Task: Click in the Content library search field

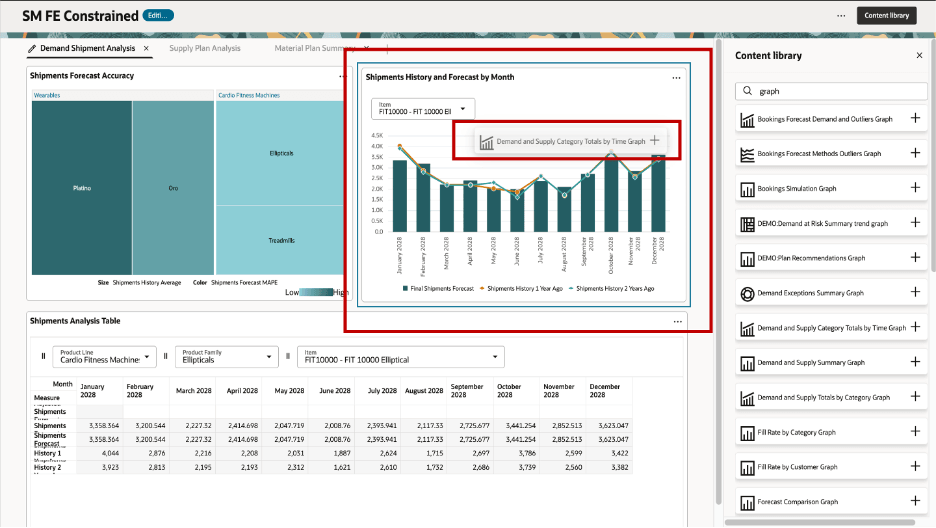Action: (x=831, y=91)
